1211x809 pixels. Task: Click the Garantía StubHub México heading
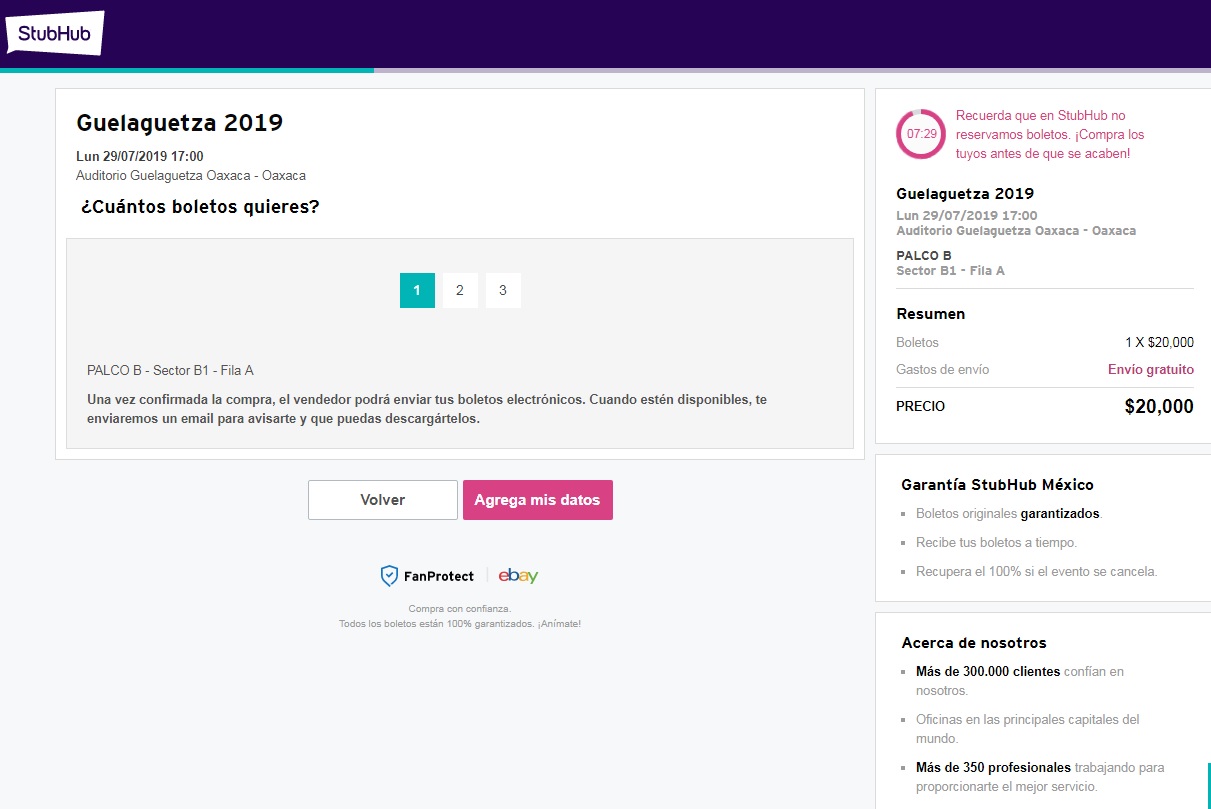click(997, 485)
